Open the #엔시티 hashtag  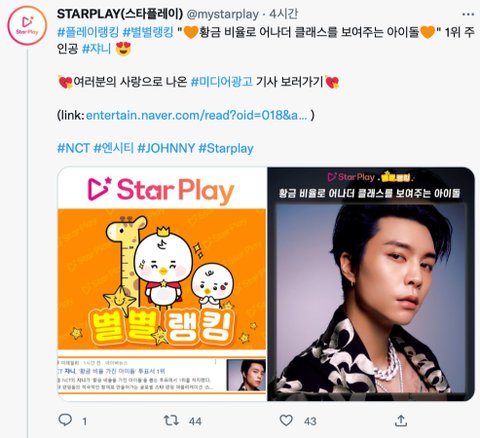114,148
